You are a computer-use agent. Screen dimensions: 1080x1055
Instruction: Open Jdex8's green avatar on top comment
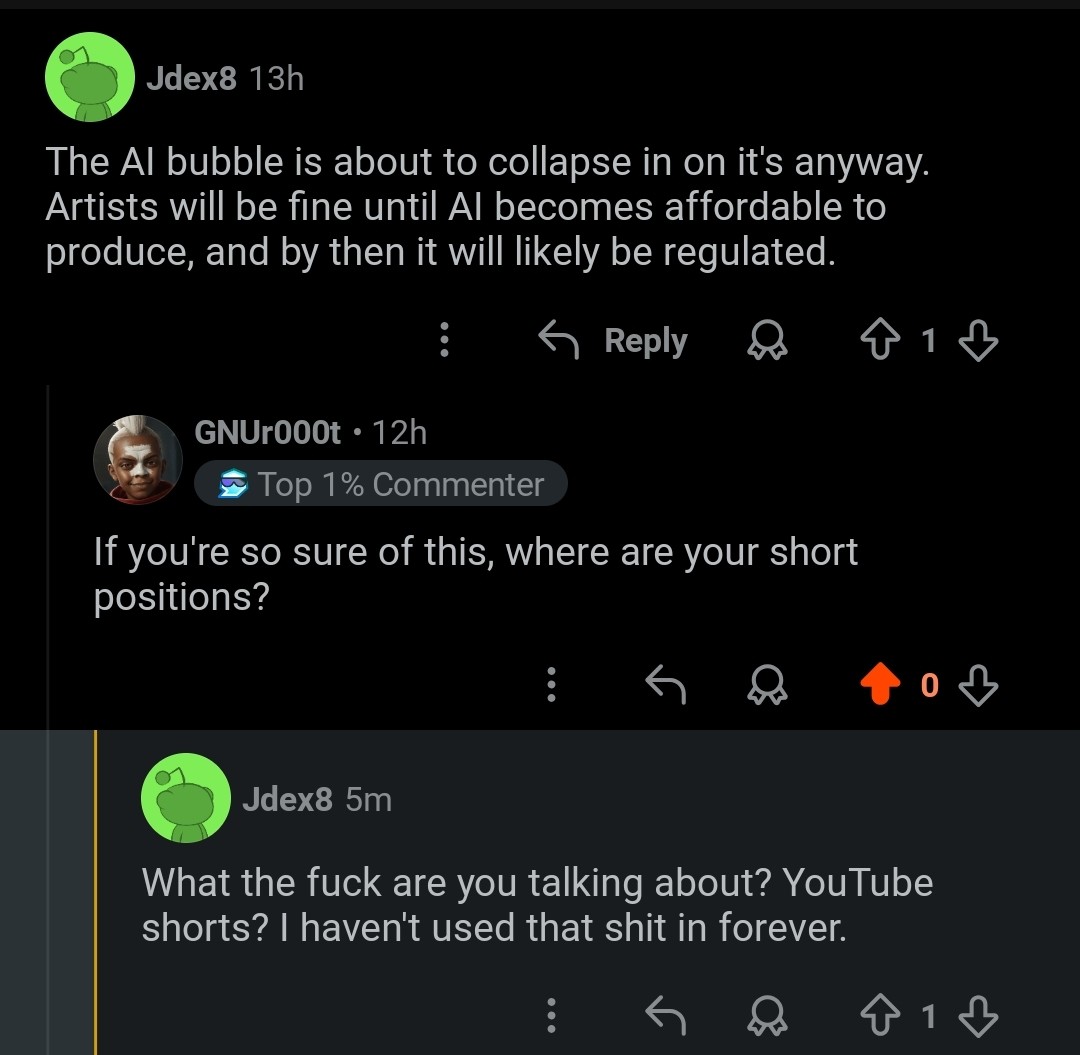coord(91,77)
